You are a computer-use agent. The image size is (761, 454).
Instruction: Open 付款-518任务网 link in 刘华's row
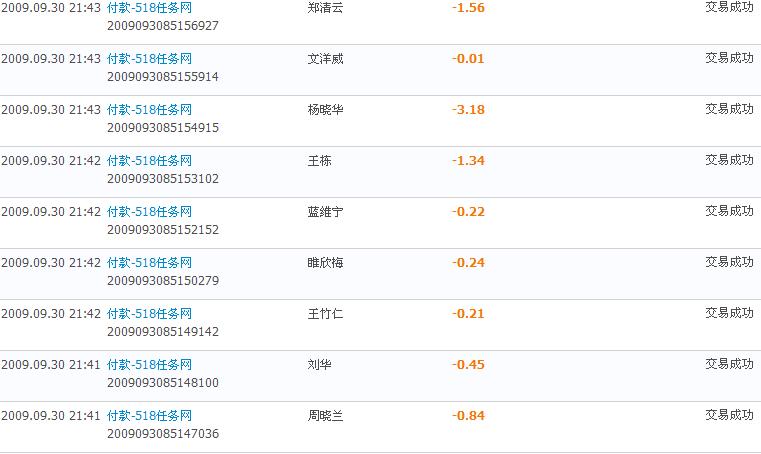(149, 364)
